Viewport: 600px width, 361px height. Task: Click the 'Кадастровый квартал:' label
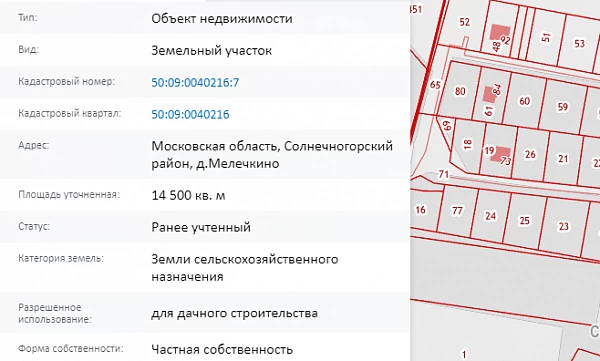tap(69, 114)
